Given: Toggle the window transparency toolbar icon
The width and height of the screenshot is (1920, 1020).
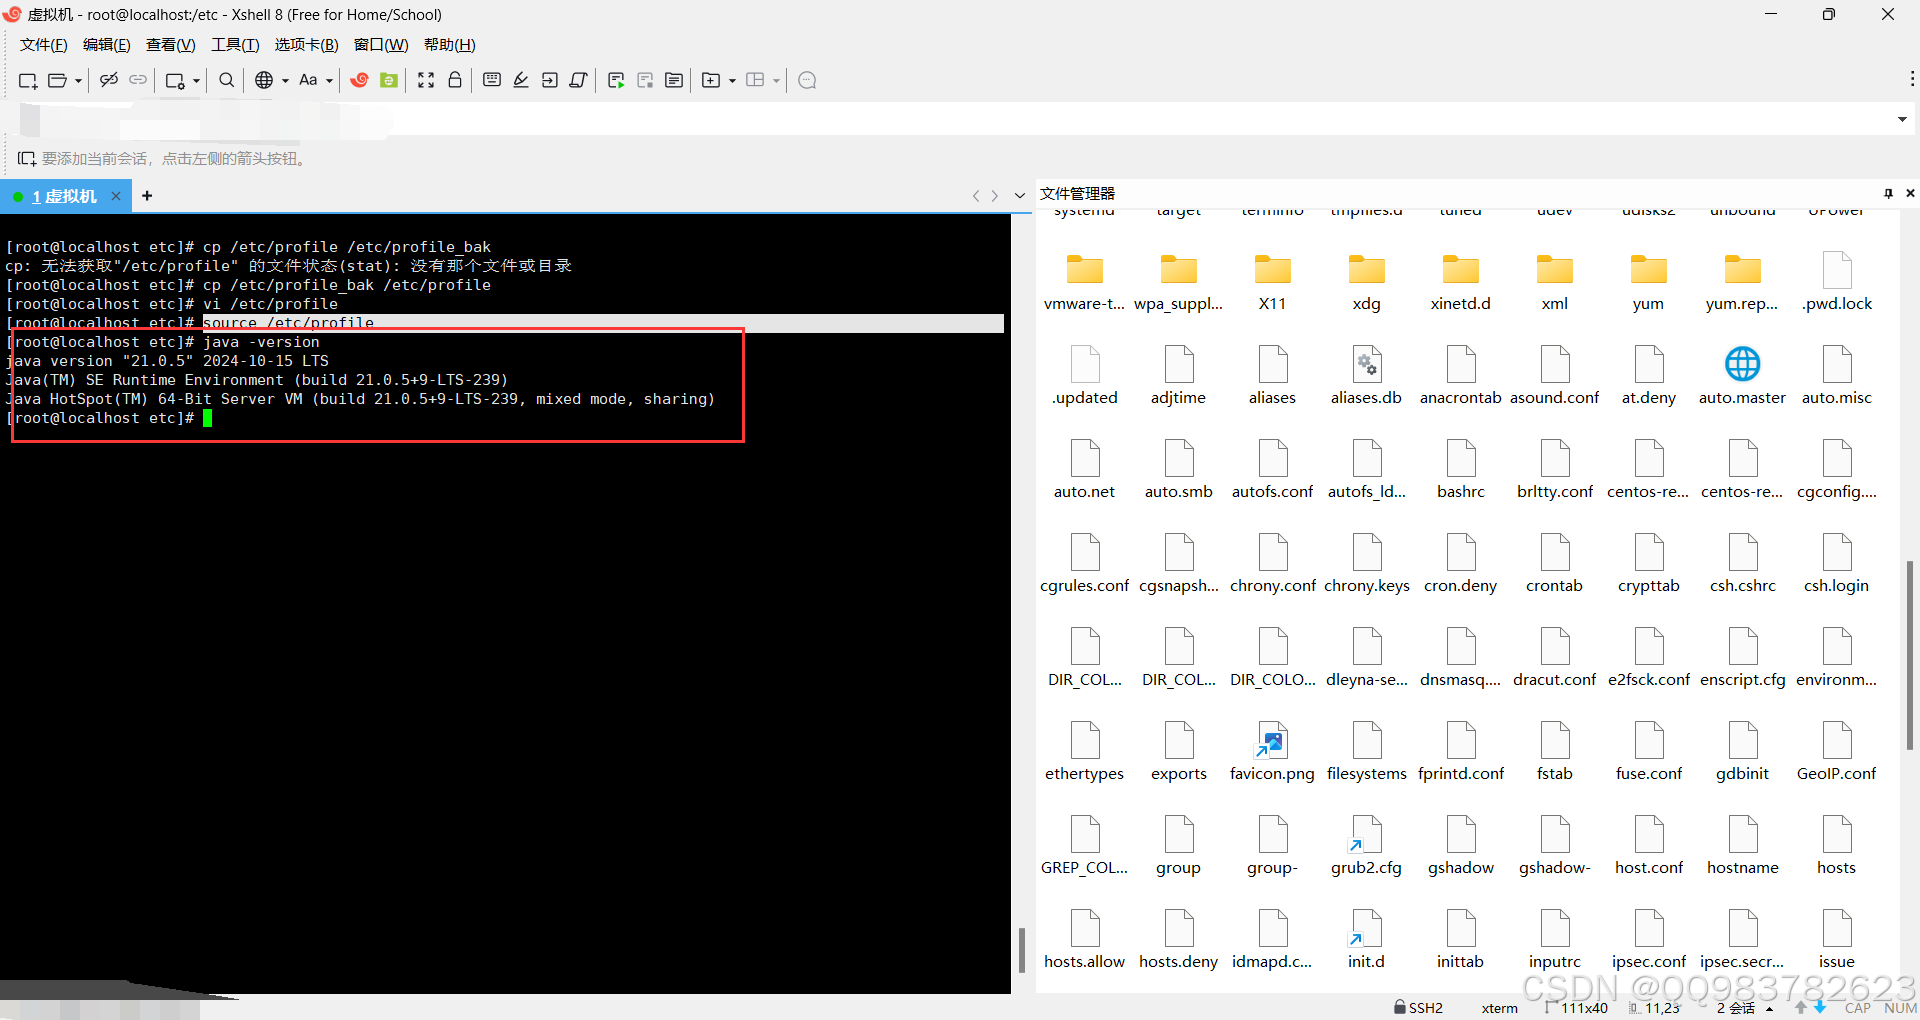Looking at the screenshot, I should point(579,80).
